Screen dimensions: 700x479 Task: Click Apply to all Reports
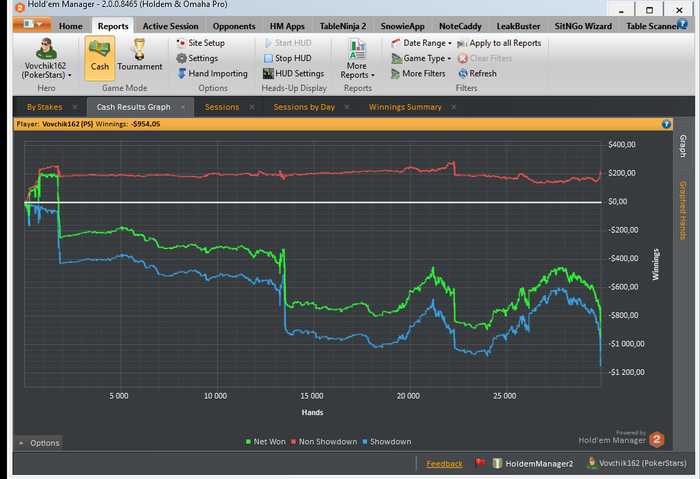pos(499,43)
